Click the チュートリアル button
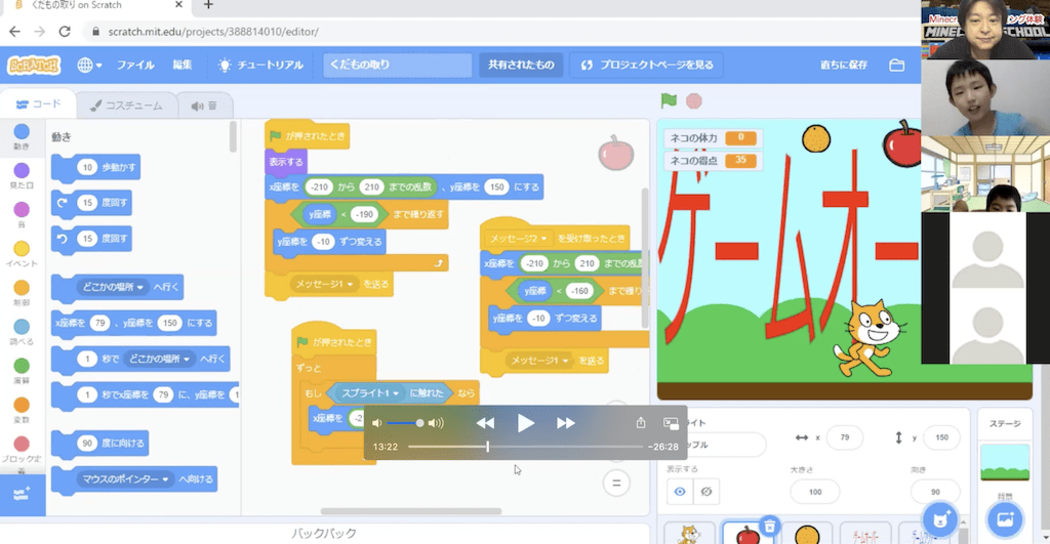The height and width of the screenshot is (544, 1050). coord(261,65)
